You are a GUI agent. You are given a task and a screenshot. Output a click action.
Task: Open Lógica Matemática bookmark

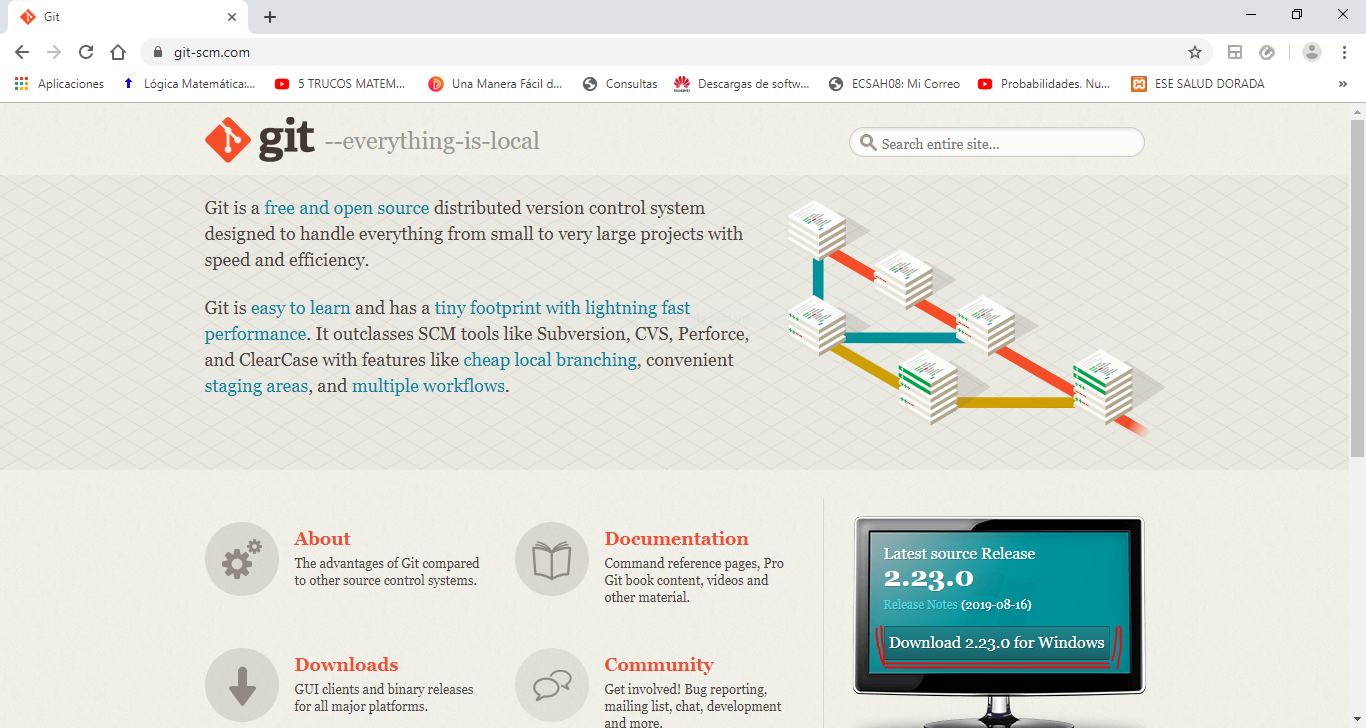click(189, 84)
